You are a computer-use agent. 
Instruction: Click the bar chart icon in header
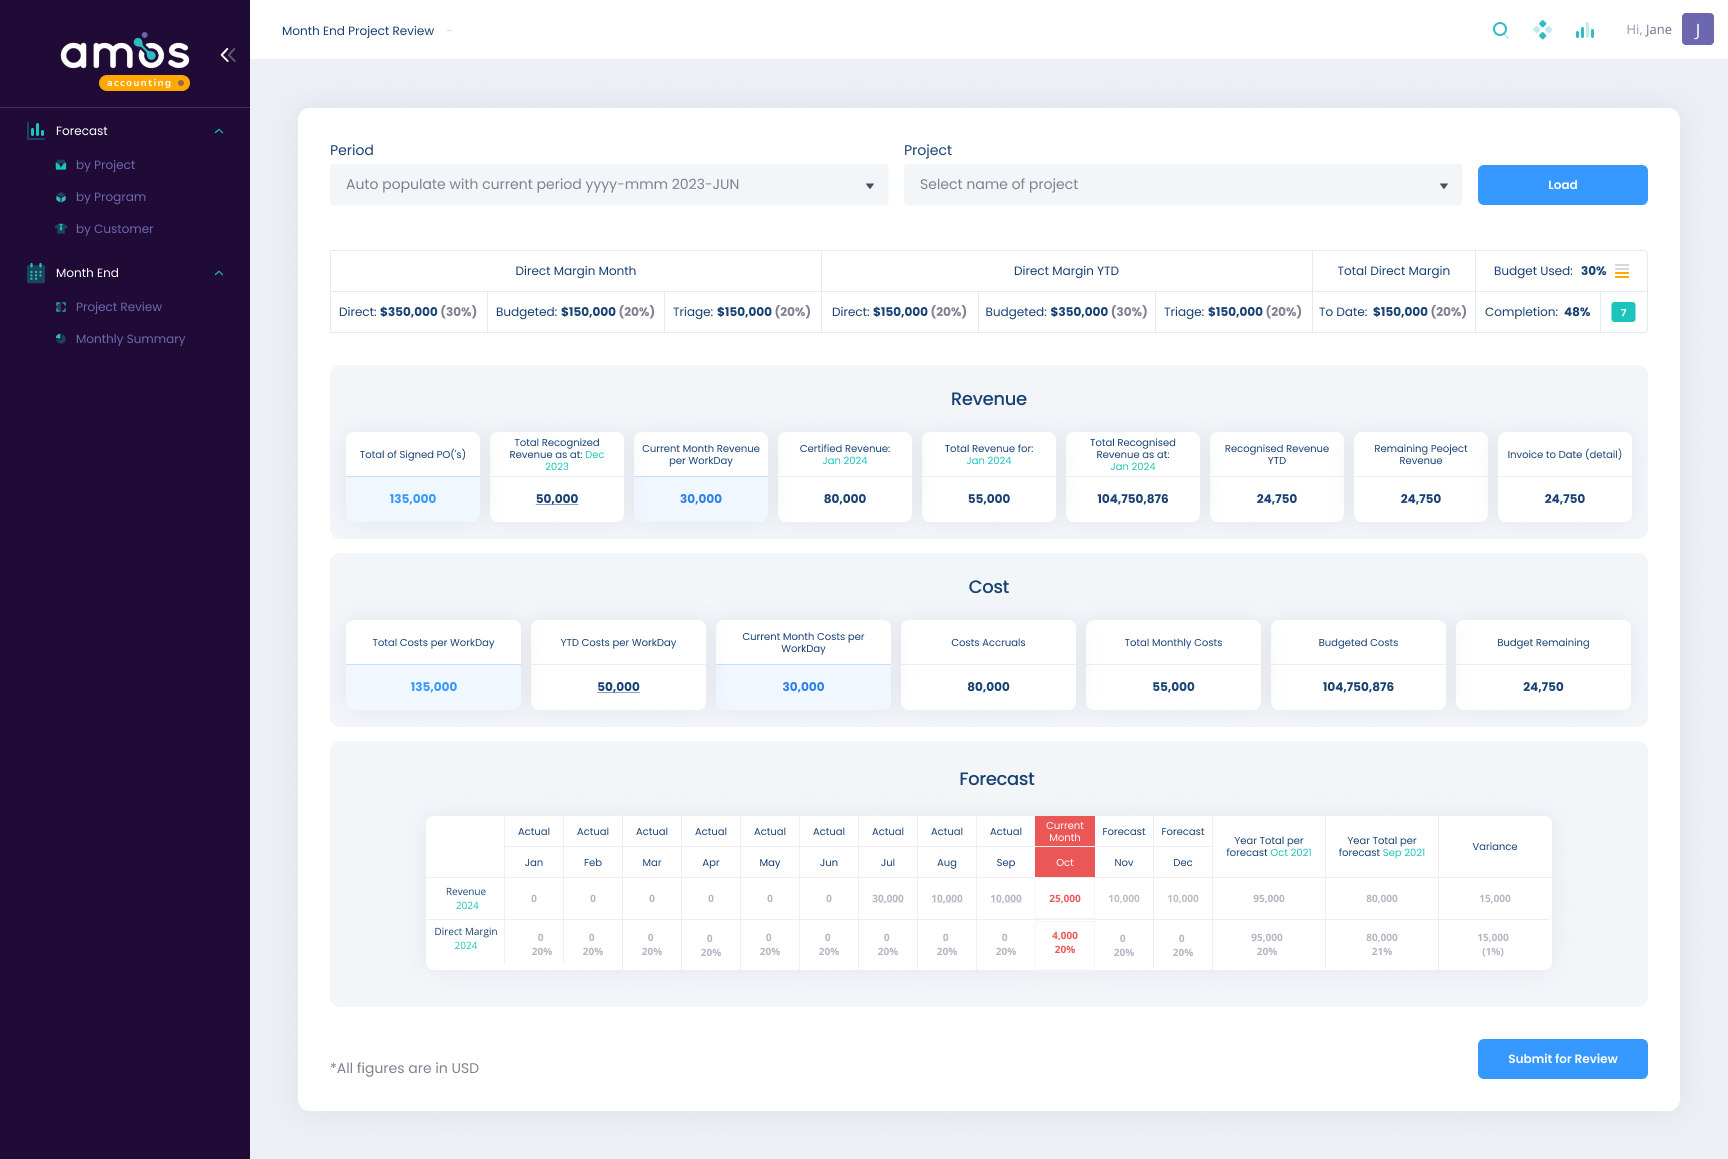tap(1585, 31)
